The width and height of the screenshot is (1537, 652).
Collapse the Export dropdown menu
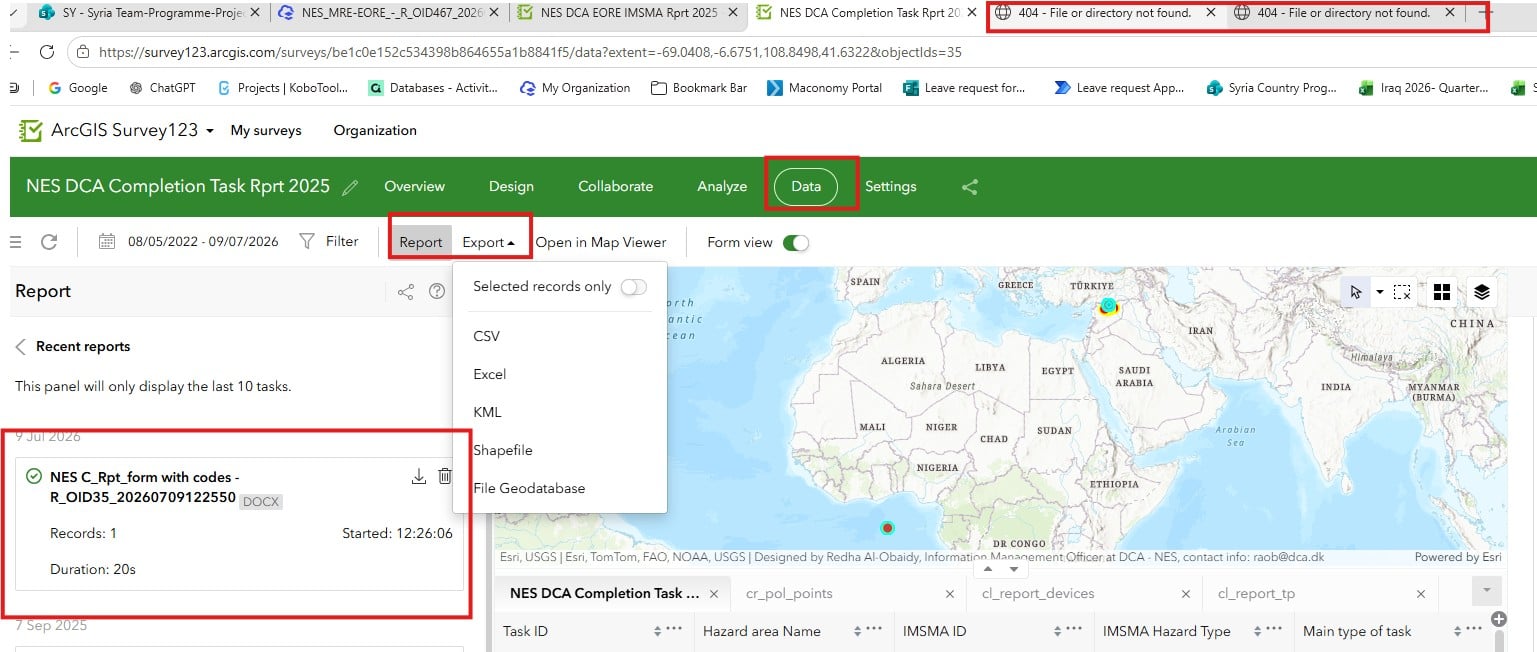(489, 242)
